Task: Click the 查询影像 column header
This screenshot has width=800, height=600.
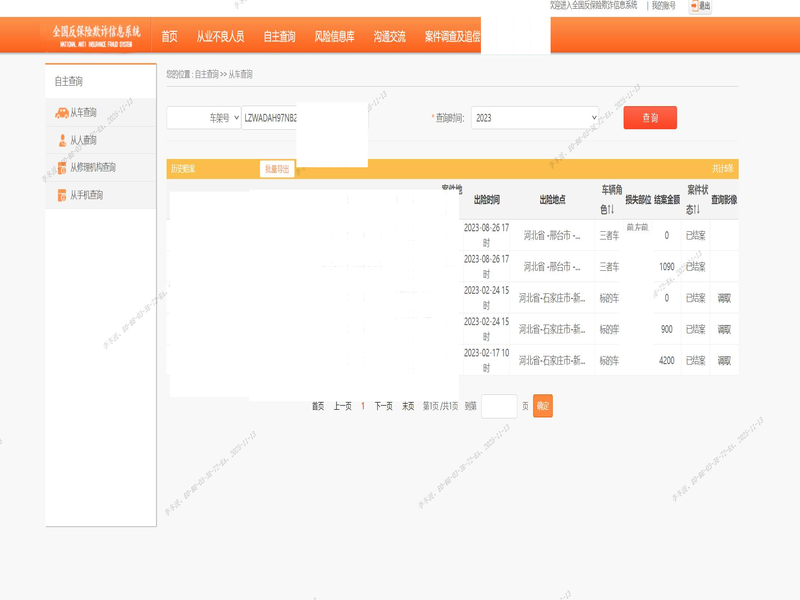Action: click(724, 199)
